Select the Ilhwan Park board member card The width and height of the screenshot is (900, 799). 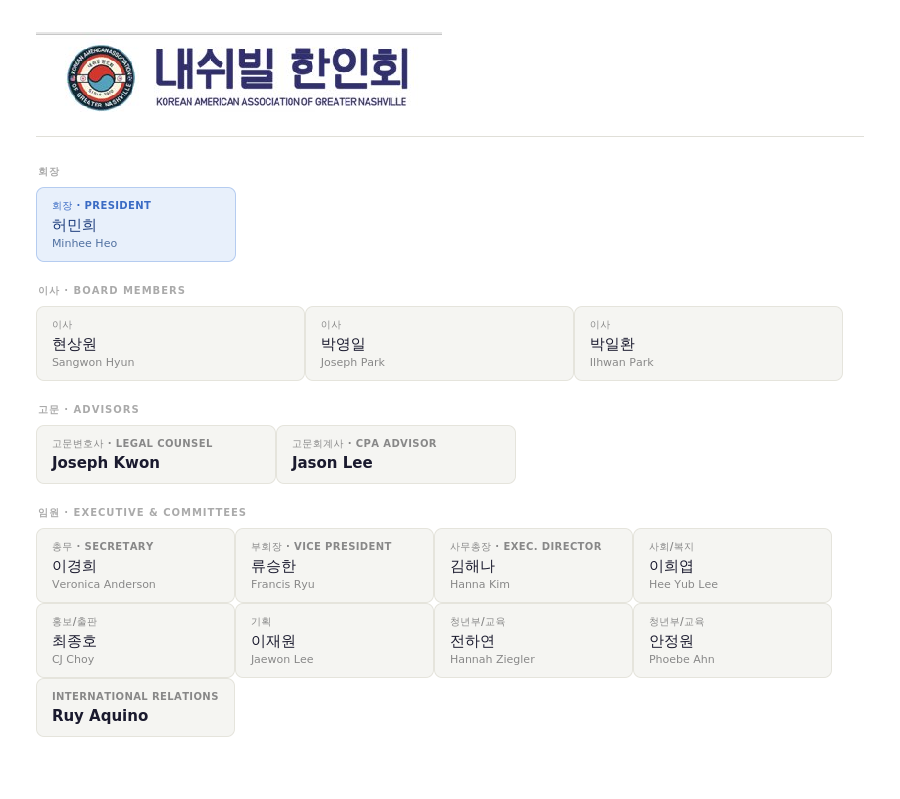click(x=708, y=343)
